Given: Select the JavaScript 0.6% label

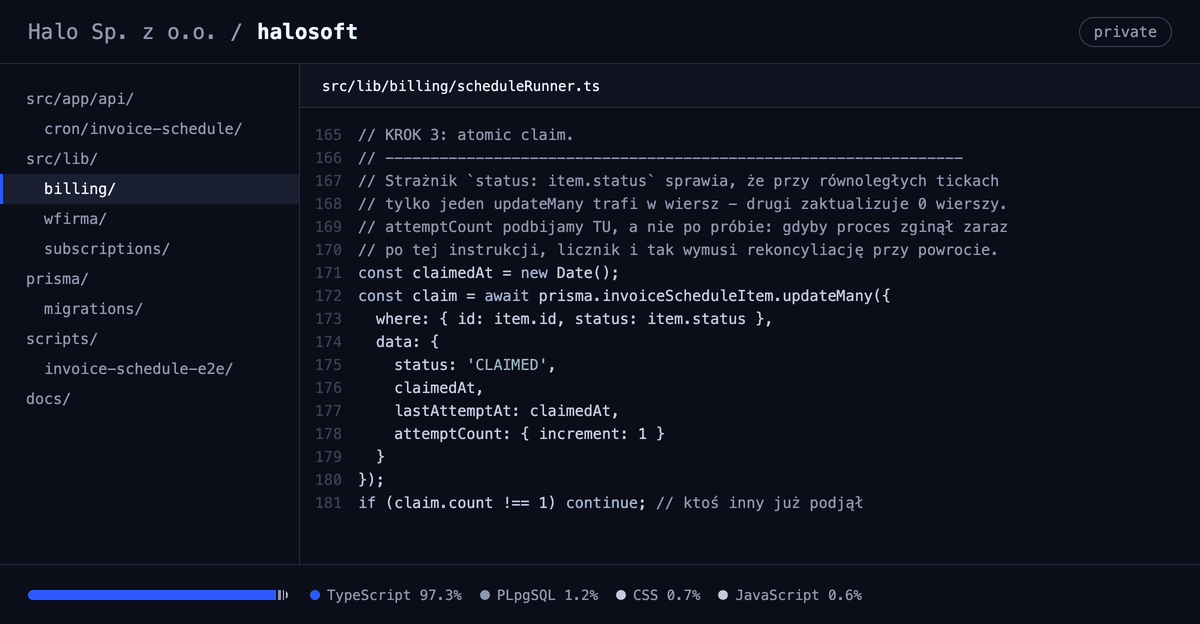Looking at the screenshot, I should point(798,595).
